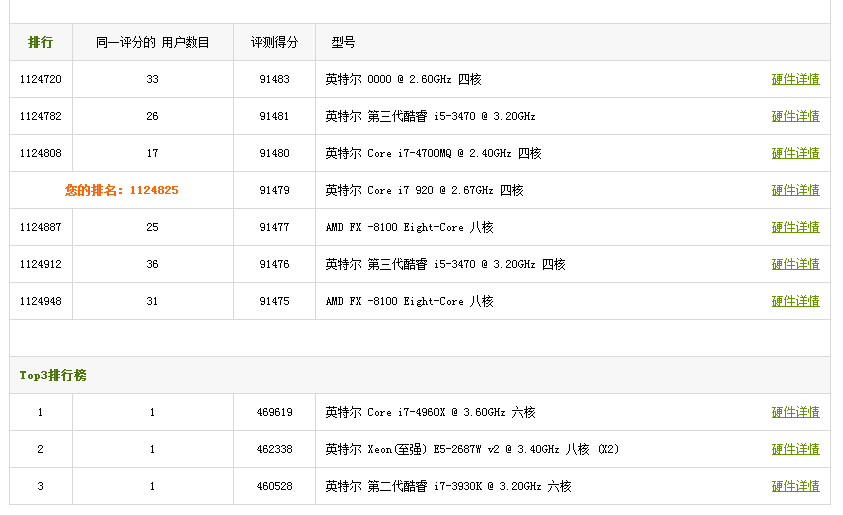The image size is (843, 516).
Task: Click the 469619 score cell
Action: tap(274, 412)
